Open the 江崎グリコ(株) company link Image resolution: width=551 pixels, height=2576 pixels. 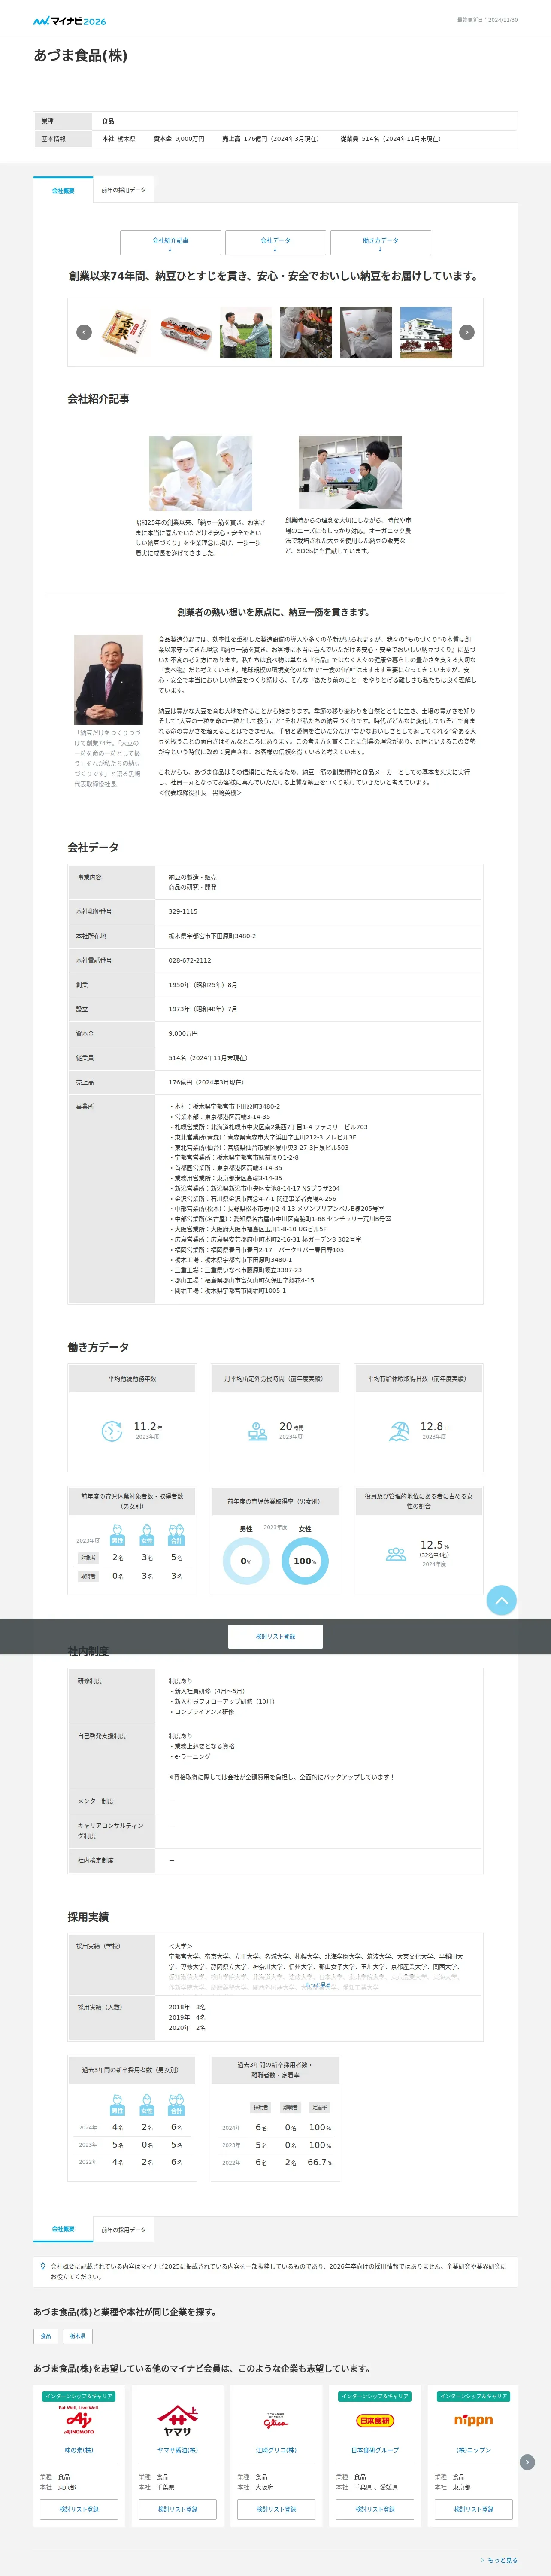276,2450
